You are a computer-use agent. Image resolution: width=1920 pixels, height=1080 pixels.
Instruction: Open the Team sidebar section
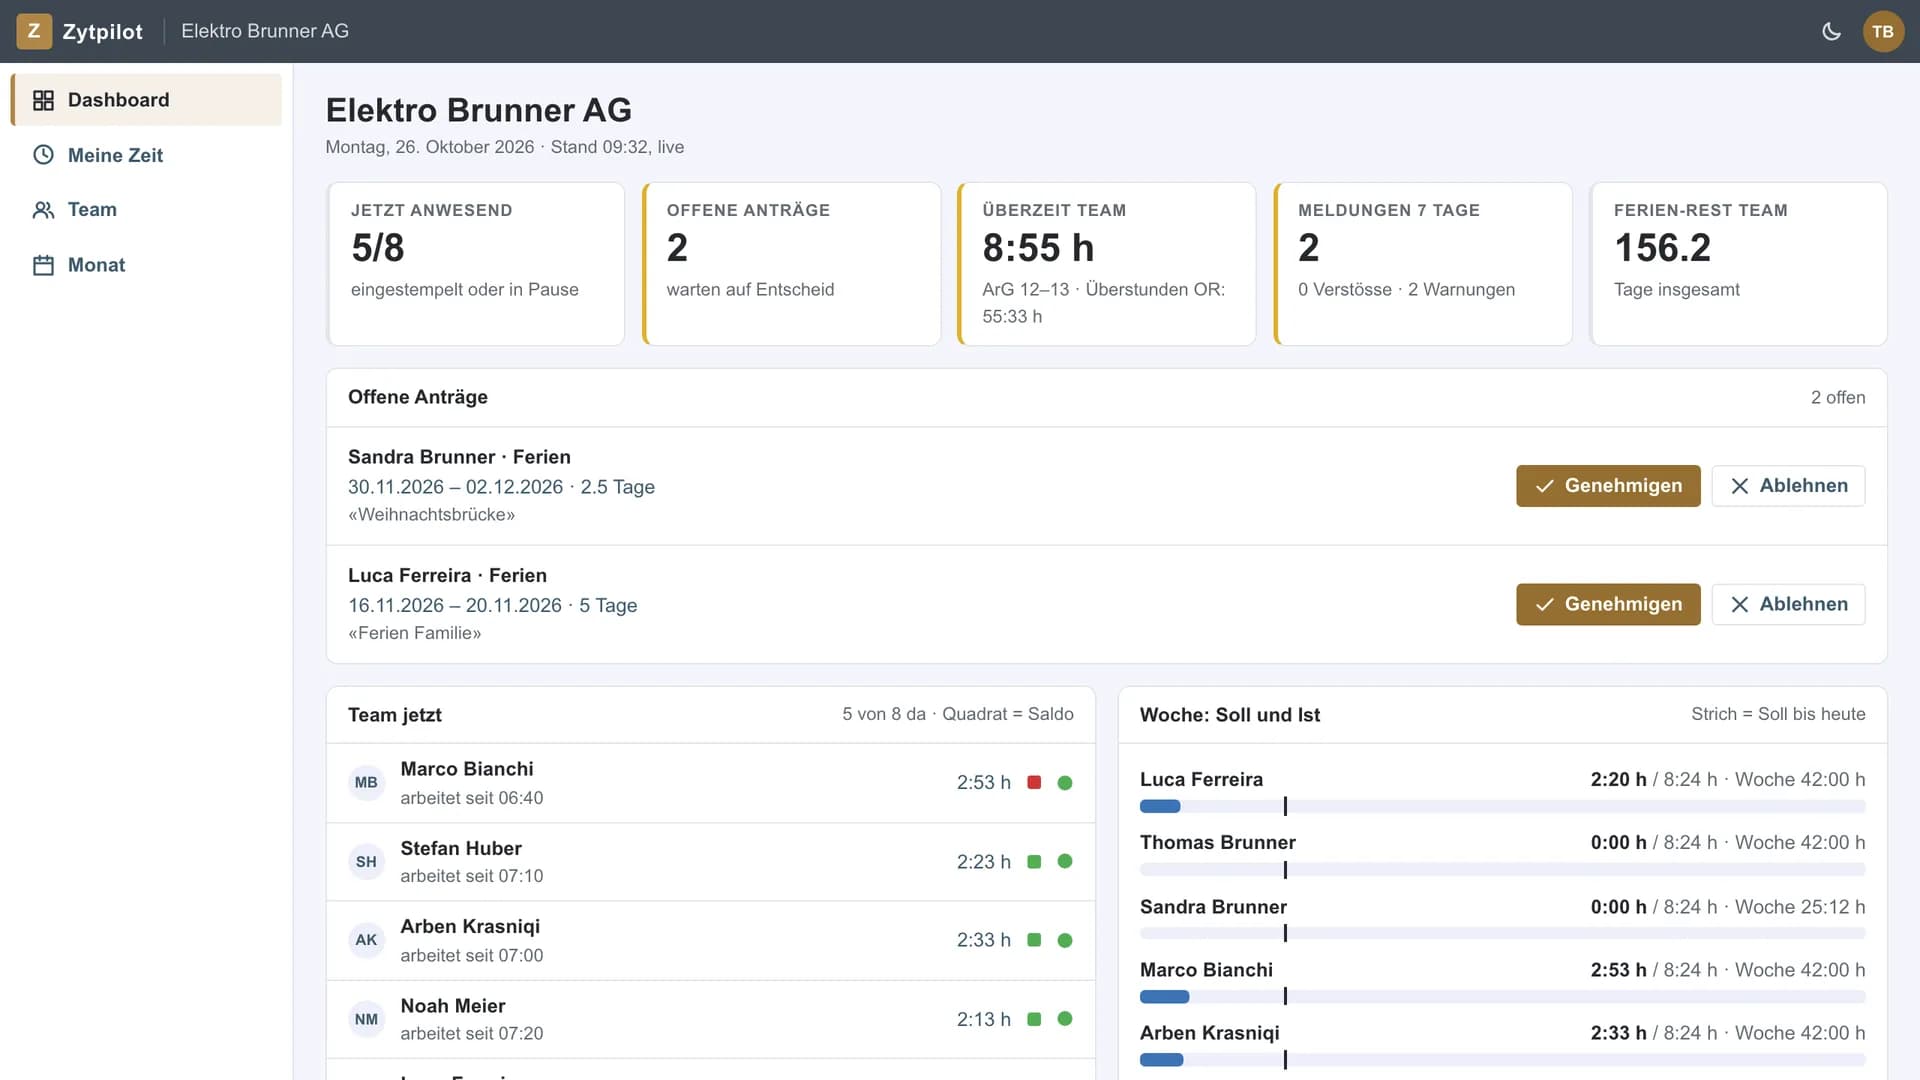[146, 210]
